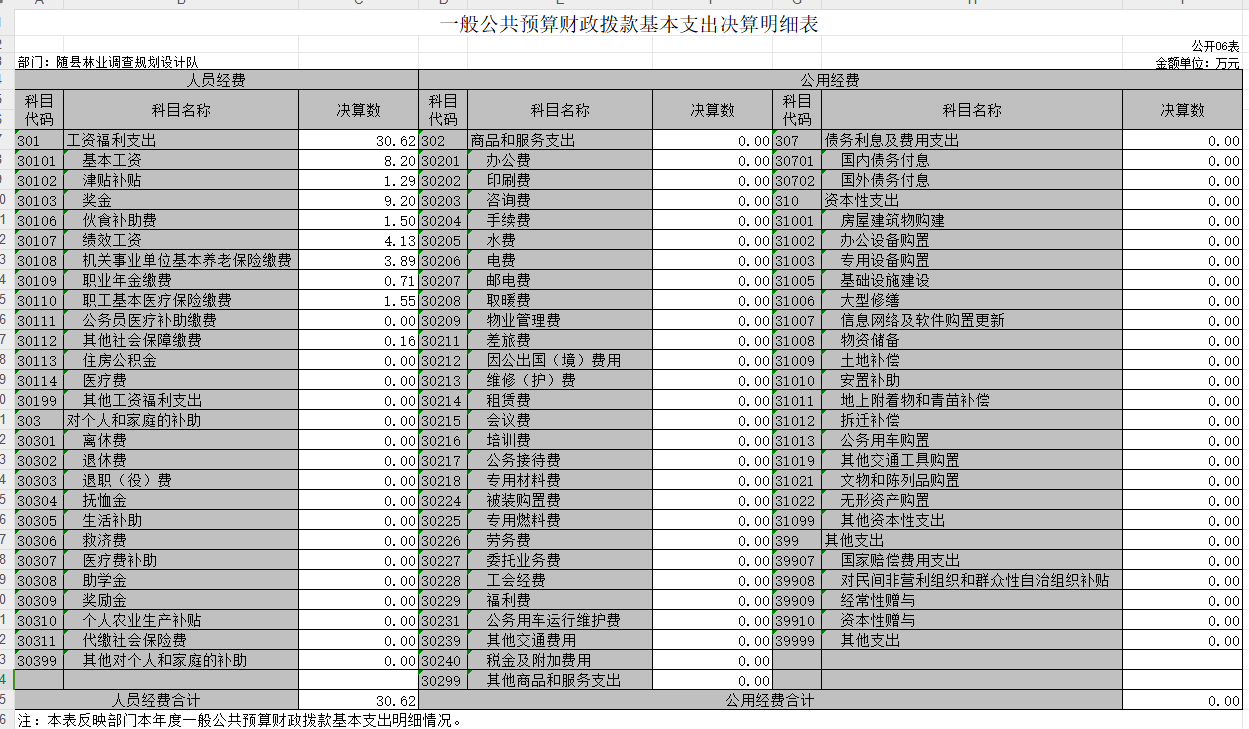The height and width of the screenshot is (729, 1249).
Task: Click the 30201 办公费 name cell
Action: pos(560,160)
